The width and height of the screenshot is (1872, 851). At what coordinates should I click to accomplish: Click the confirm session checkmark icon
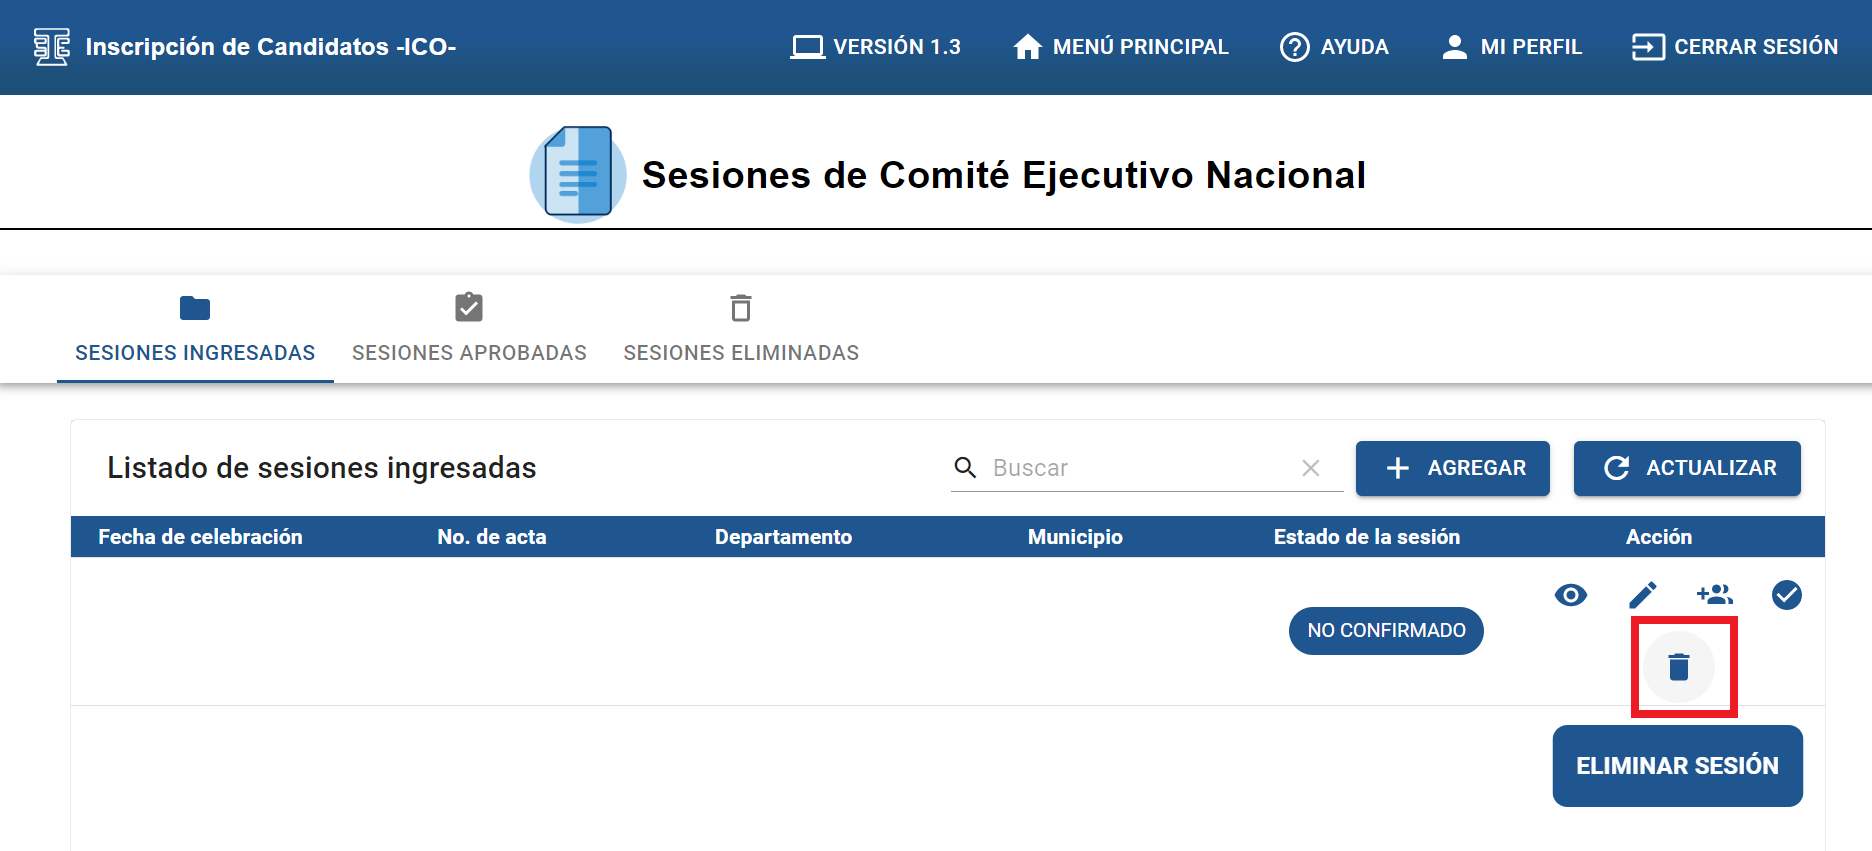coord(1786,596)
